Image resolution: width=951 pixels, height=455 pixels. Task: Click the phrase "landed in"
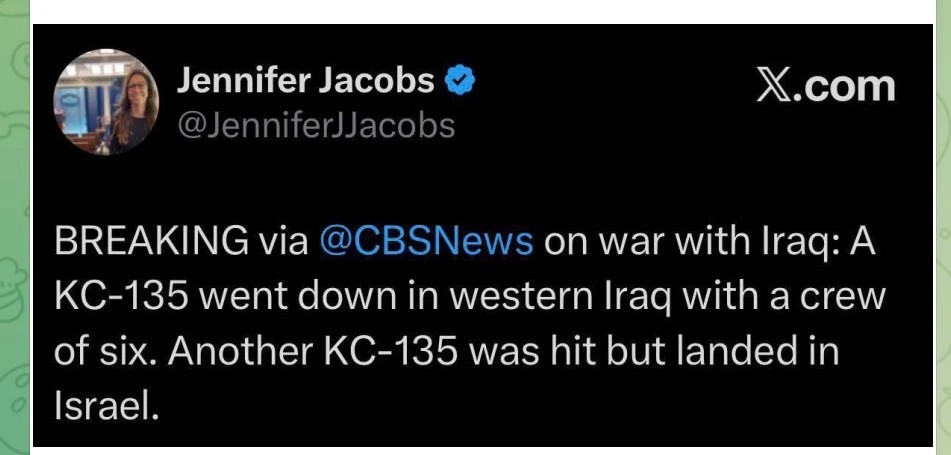(x=767, y=353)
